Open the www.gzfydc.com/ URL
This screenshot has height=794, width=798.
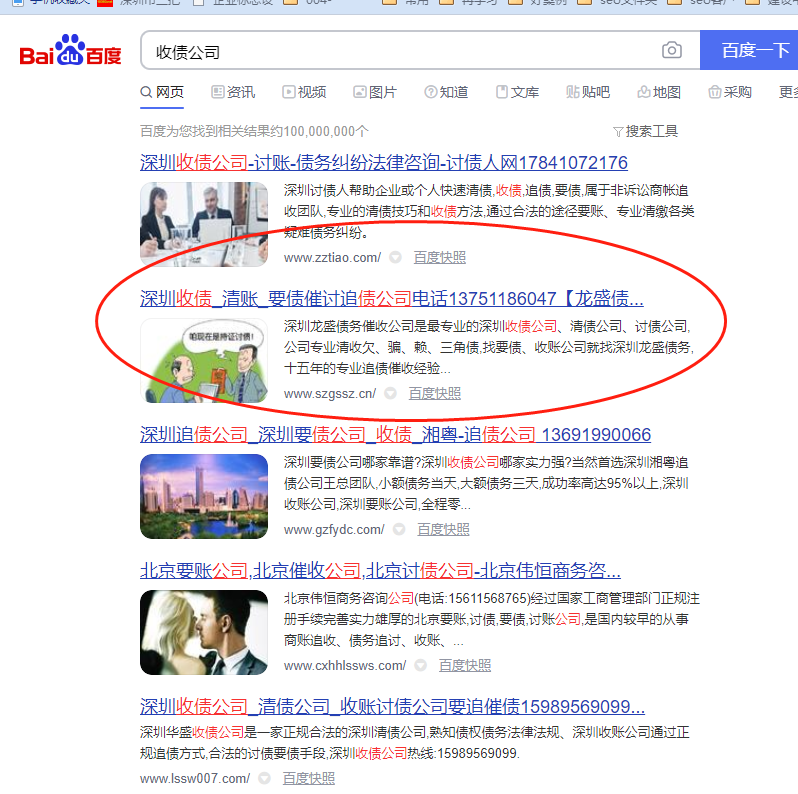pyautogui.click(x=334, y=530)
